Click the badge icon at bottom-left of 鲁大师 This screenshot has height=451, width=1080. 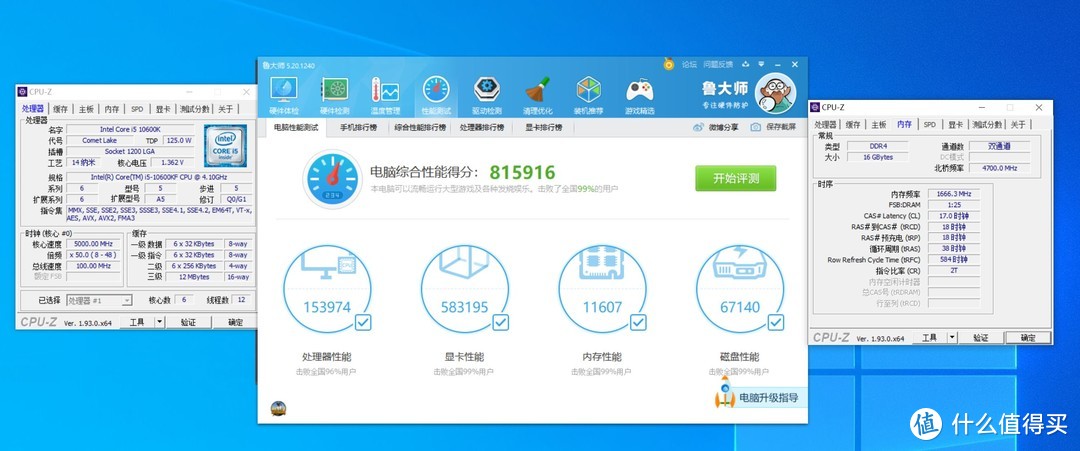click(278, 408)
